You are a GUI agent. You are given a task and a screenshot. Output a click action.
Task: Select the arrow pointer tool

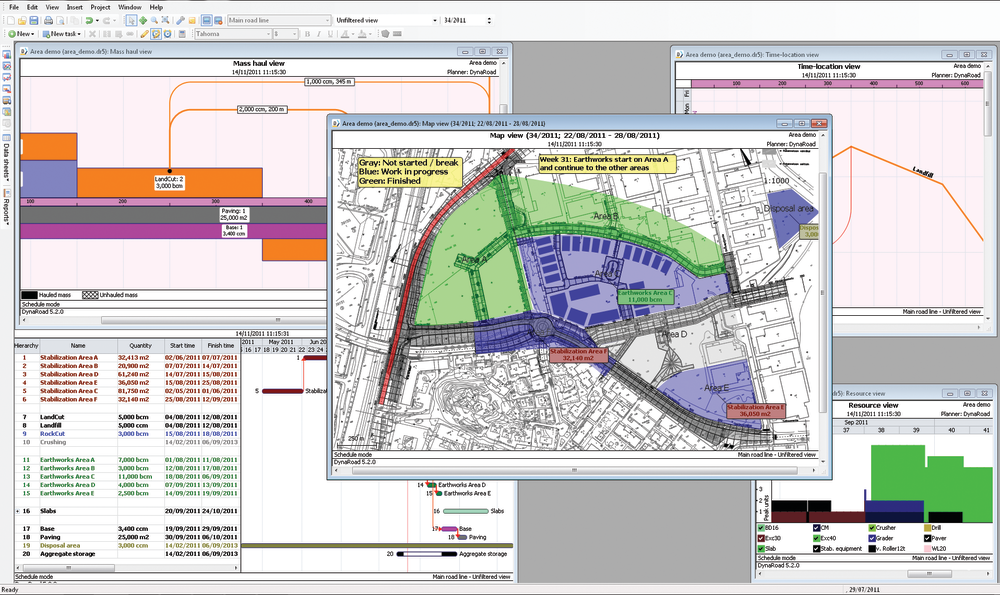[131, 20]
